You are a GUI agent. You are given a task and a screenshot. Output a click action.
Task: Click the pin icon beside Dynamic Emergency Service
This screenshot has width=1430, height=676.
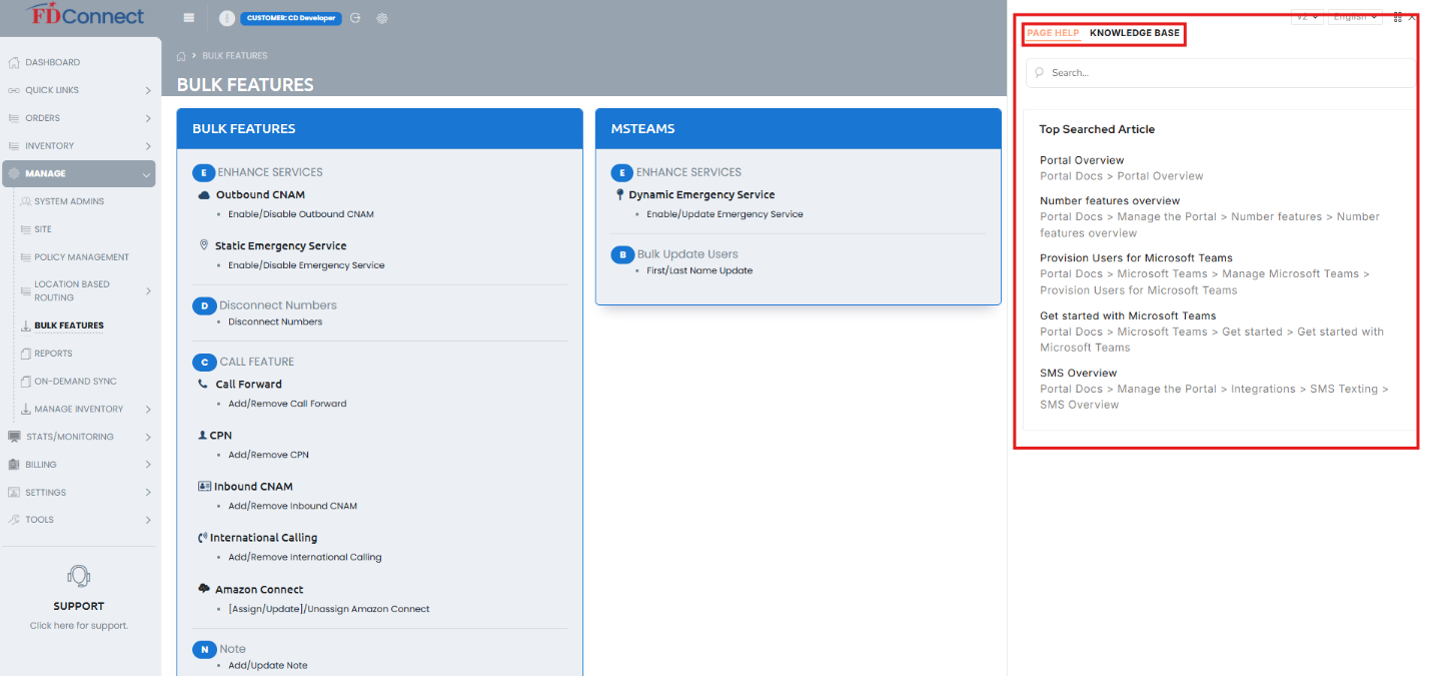(620, 195)
